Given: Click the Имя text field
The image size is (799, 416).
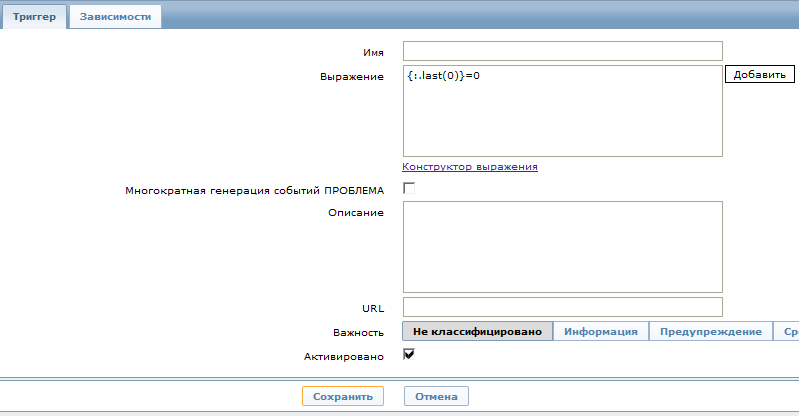Looking at the screenshot, I should point(562,52).
